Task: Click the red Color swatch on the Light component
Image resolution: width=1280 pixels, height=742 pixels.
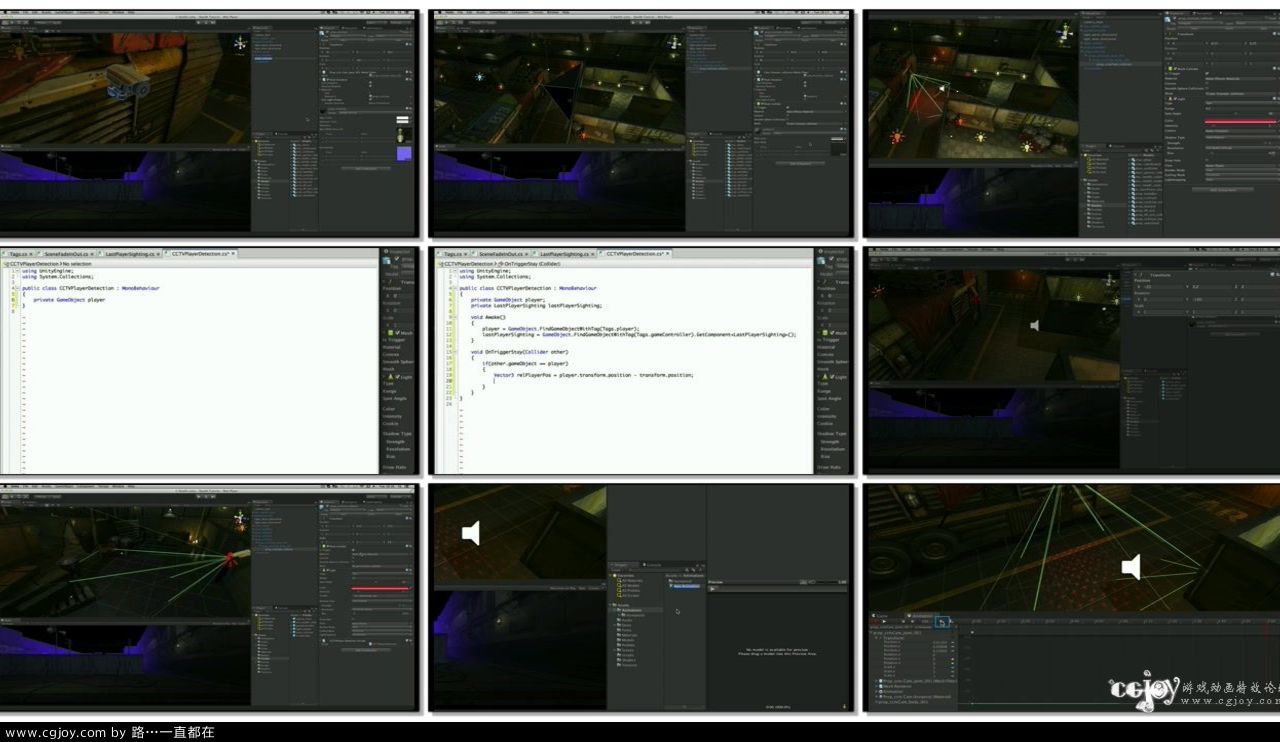Action: pos(1240,120)
